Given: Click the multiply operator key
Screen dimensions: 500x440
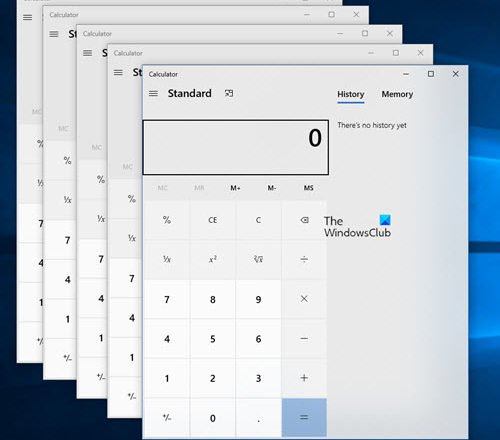Looking at the screenshot, I should point(304,299).
